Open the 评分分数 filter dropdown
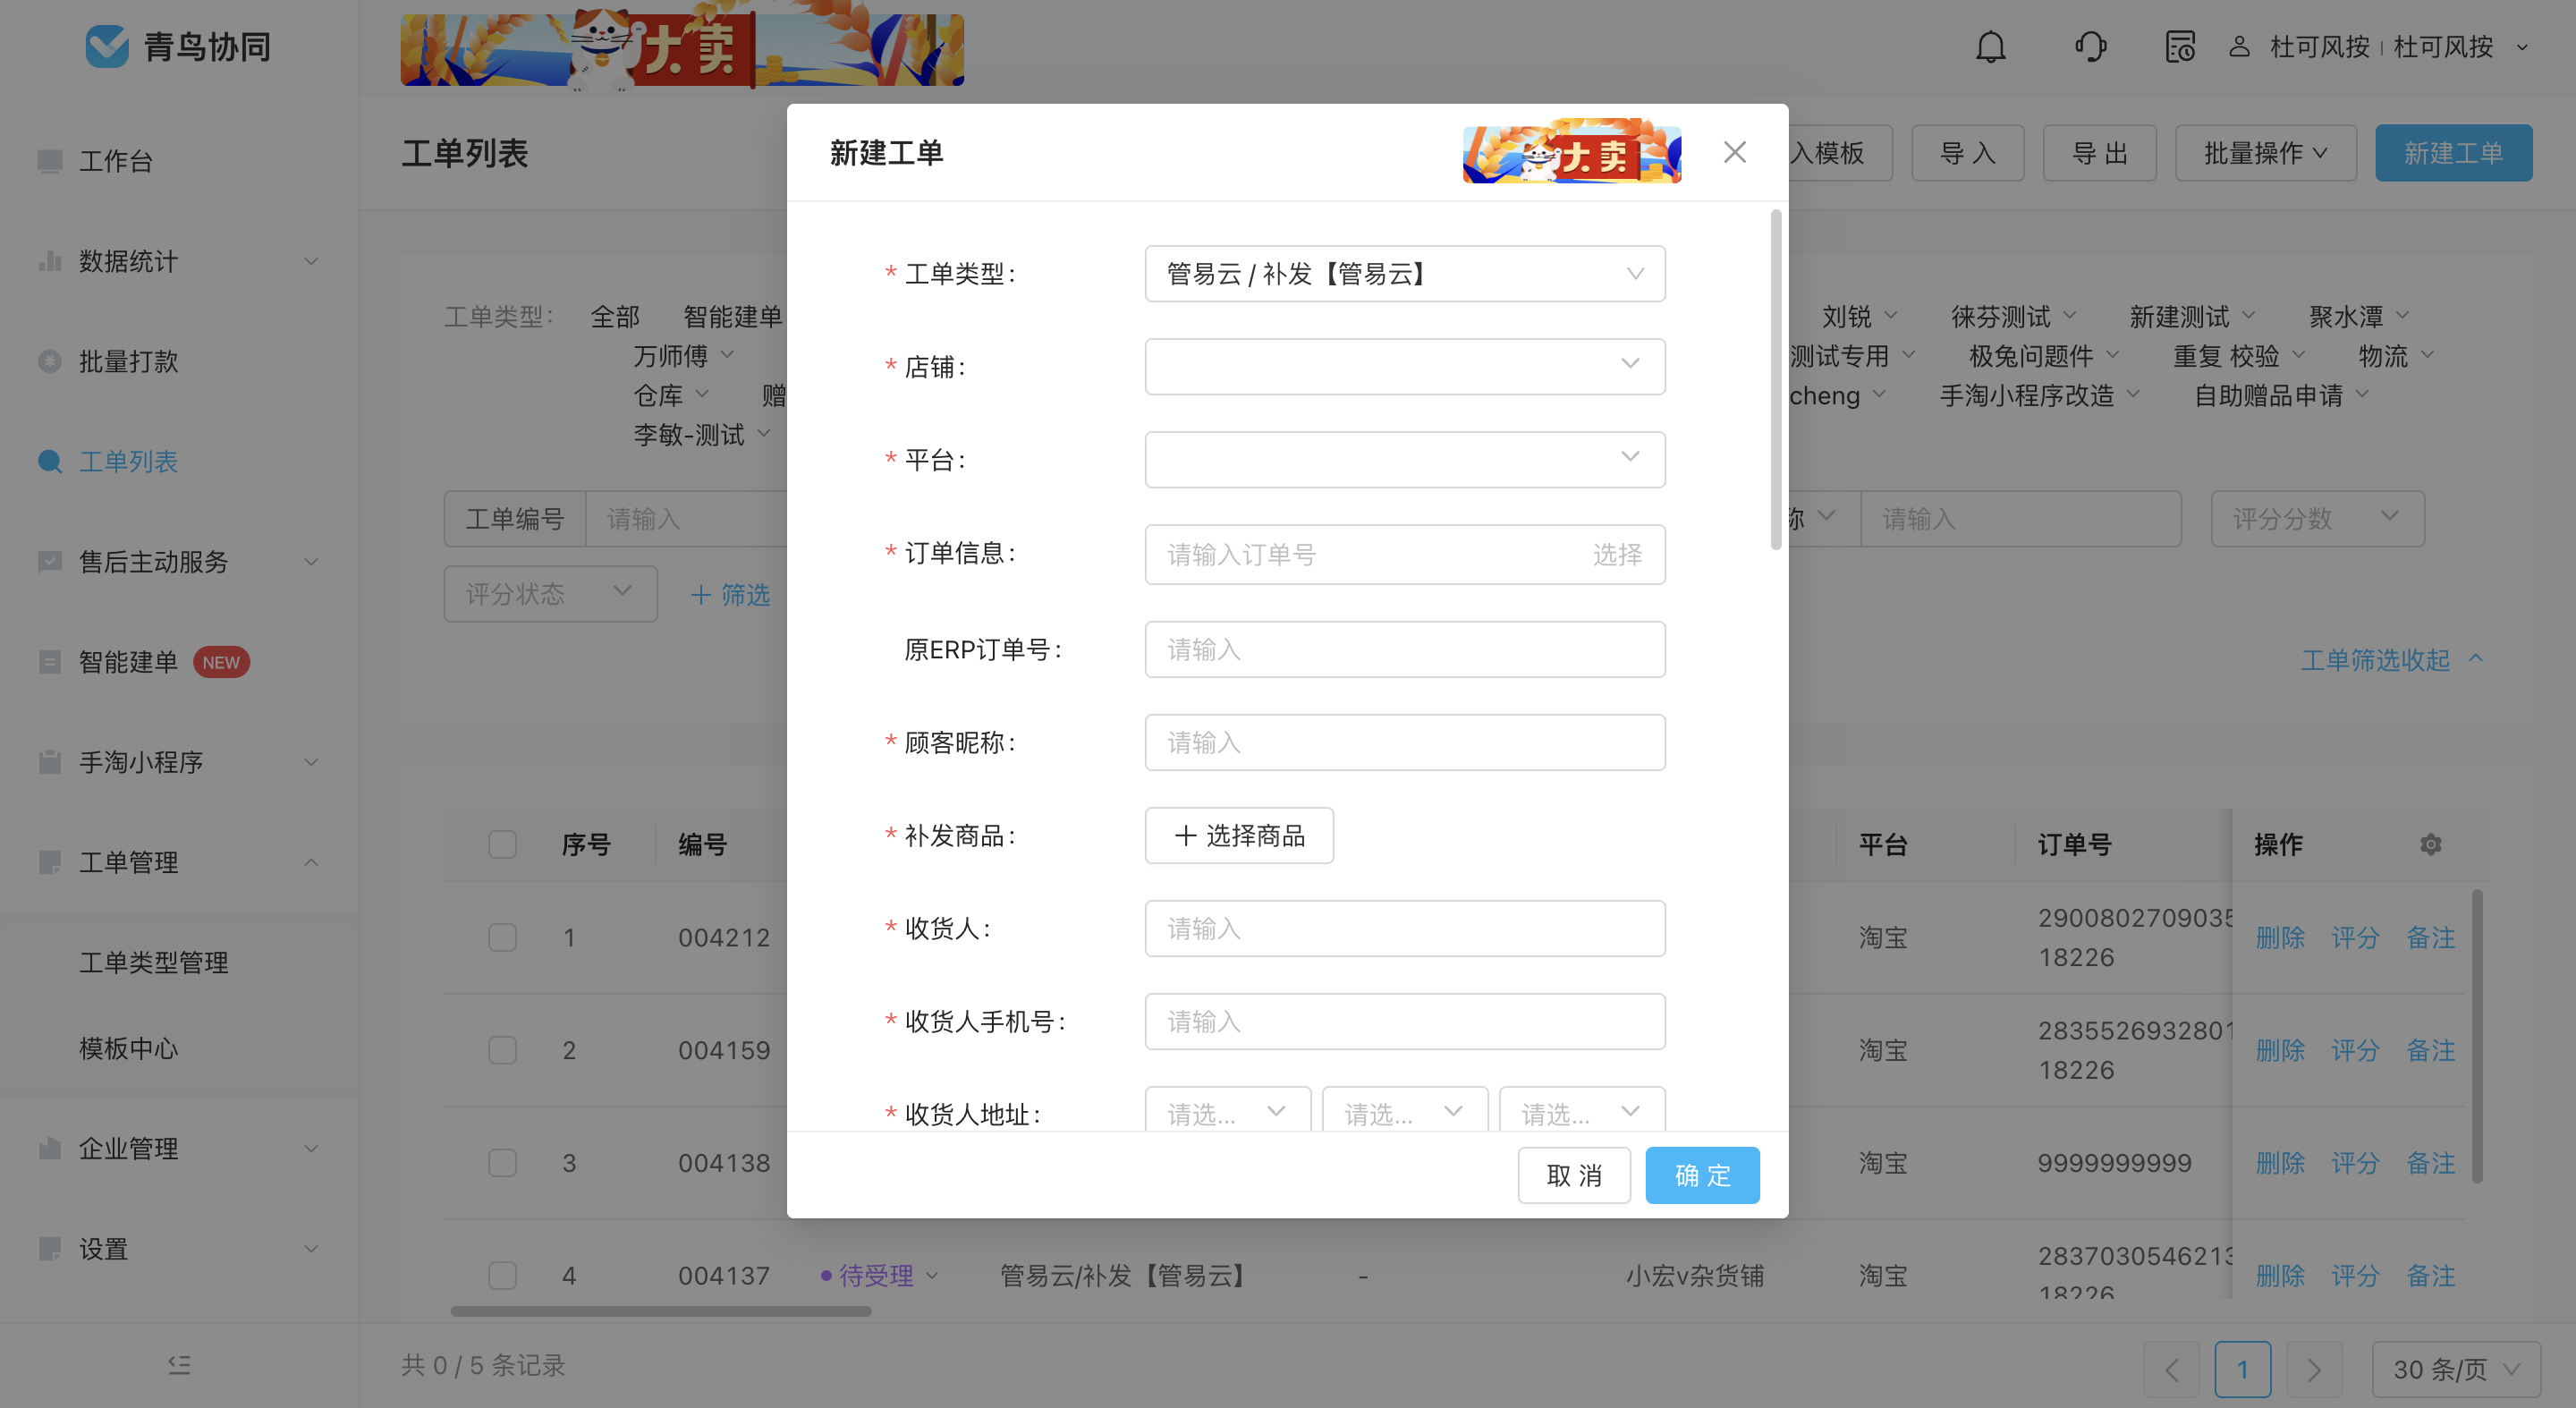The image size is (2576, 1408). pos(2317,518)
